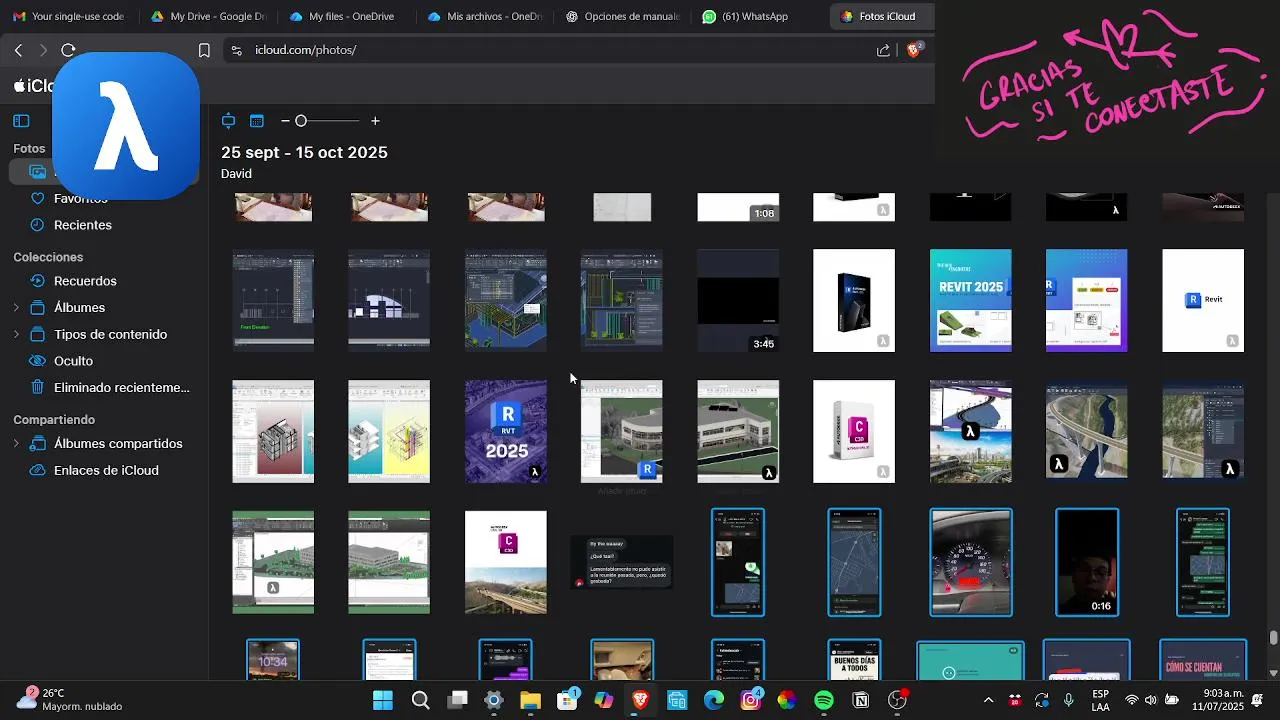This screenshot has height=720, width=1280.
Task: Open Brave browser taskbar icon
Action: (640, 700)
